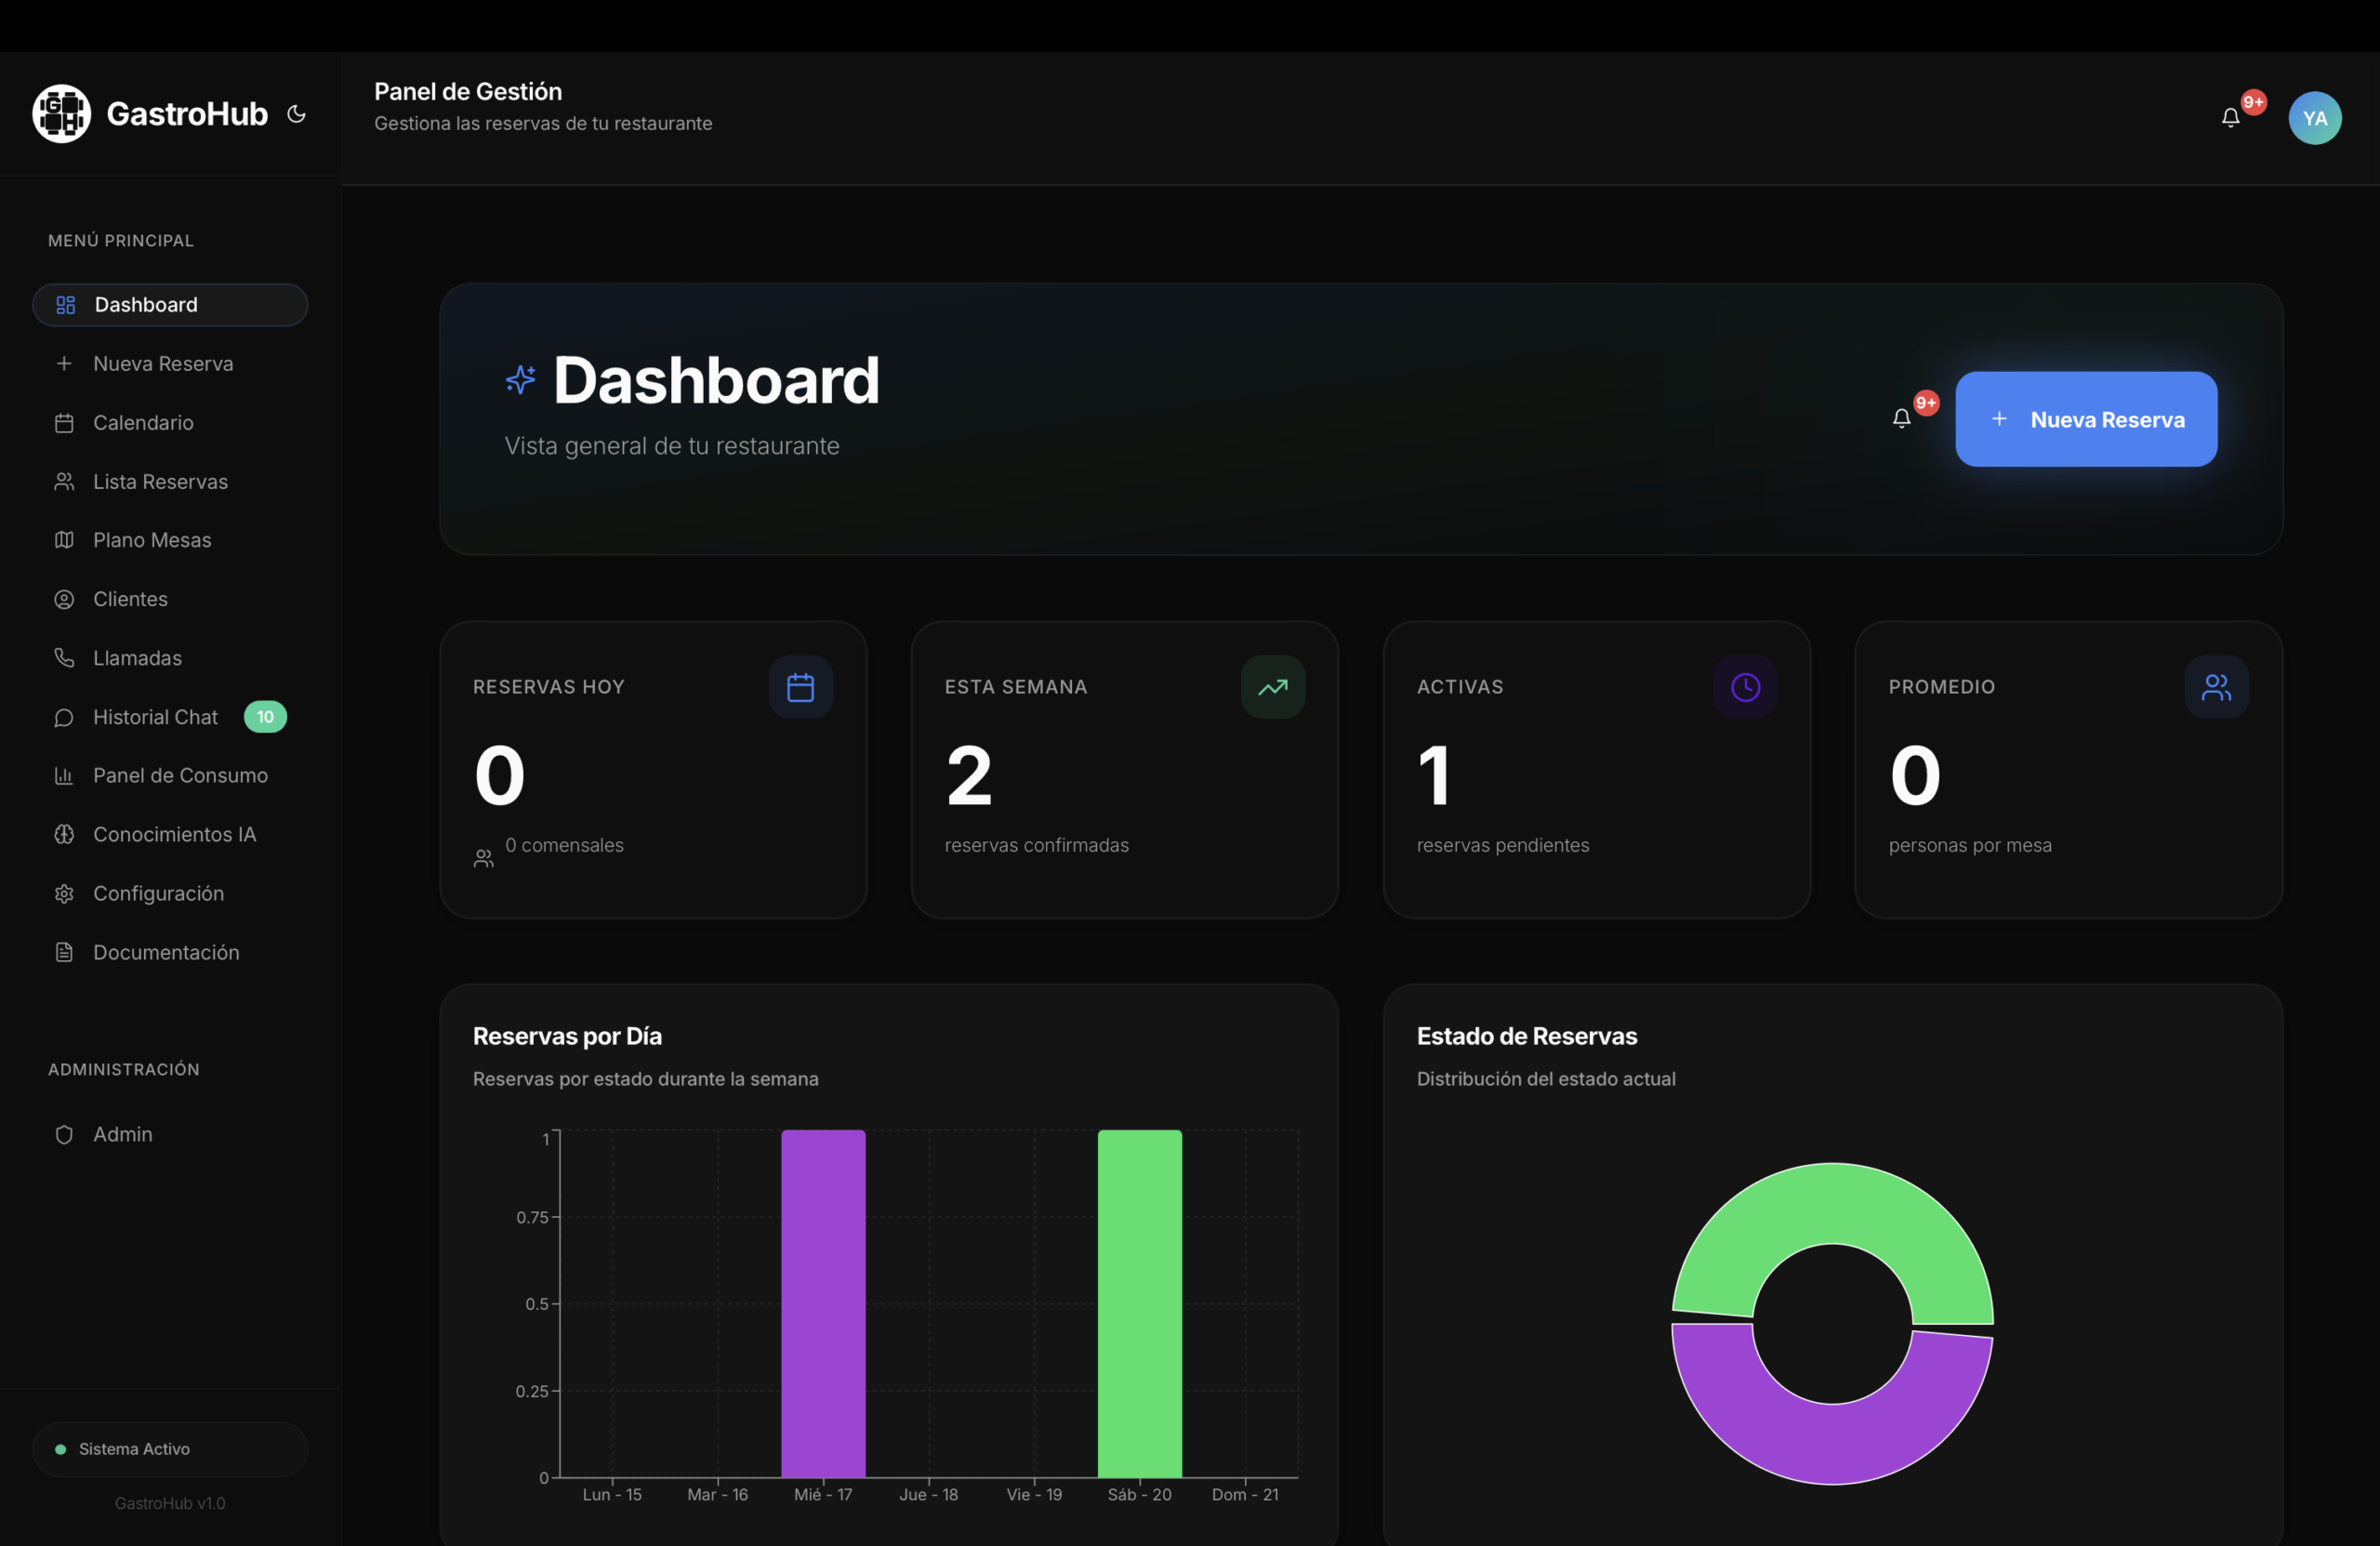Click people icon on Promedio card

pos(2216,687)
